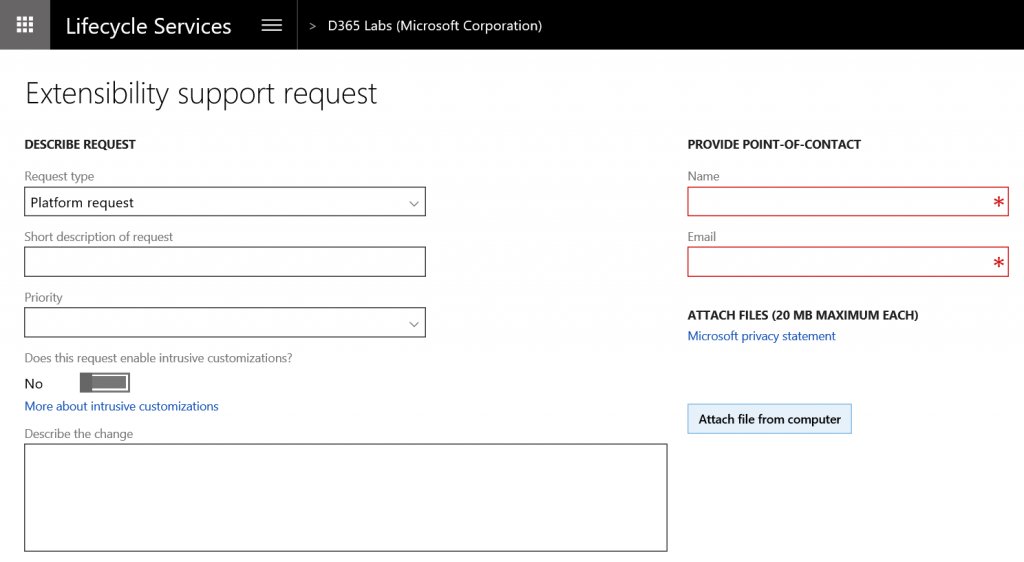The width and height of the screenshot is (1024, 562).
Task: Open D365 Labs (Microsoft Corporation) breadcrumb
Action: point(434,25)
